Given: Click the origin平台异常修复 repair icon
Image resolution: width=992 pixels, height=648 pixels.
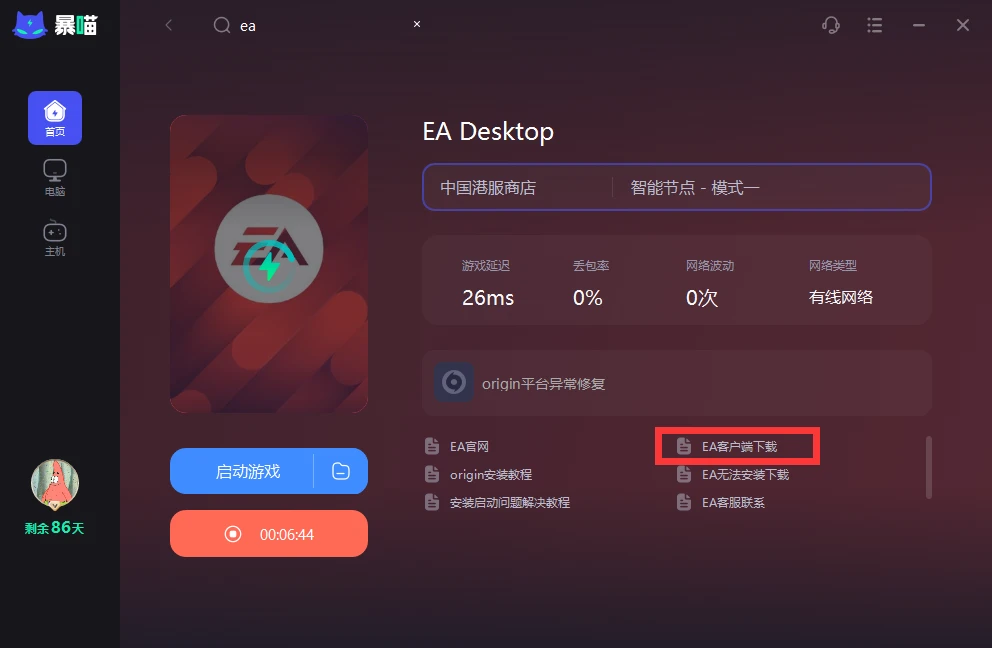Looking at the screenshot, I should point(454,382).
